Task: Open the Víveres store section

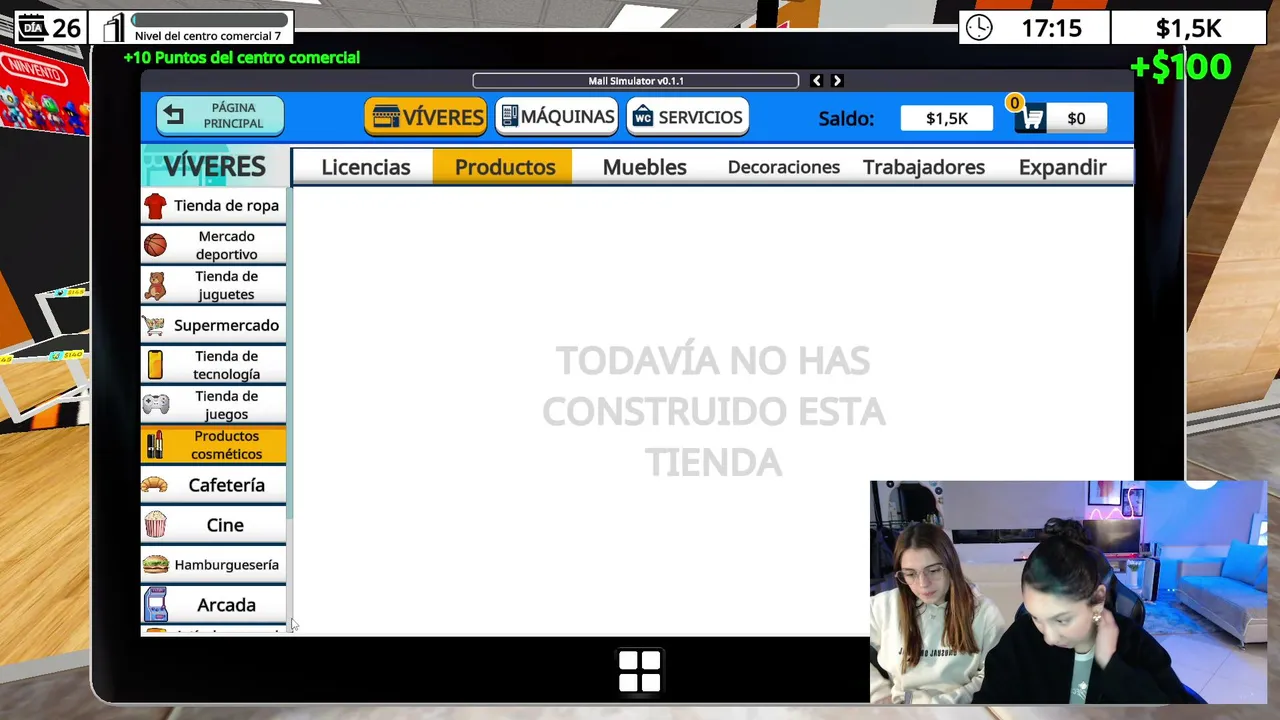Action: [x=426, y=117]
